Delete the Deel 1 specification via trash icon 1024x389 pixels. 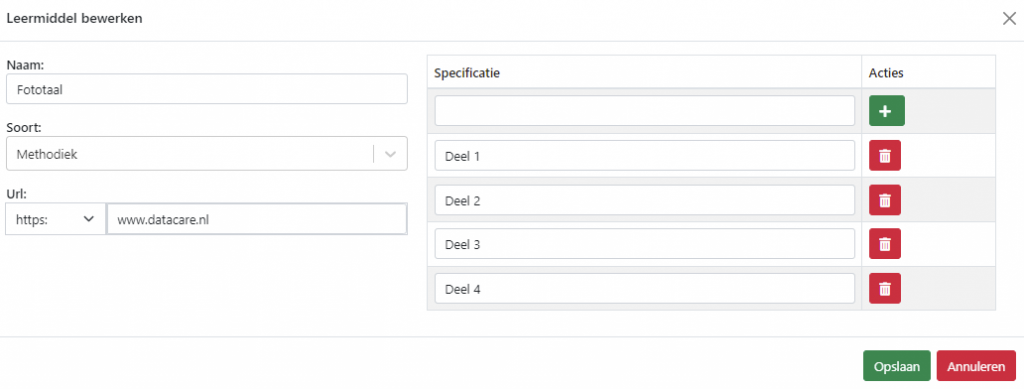coord(885,156)
